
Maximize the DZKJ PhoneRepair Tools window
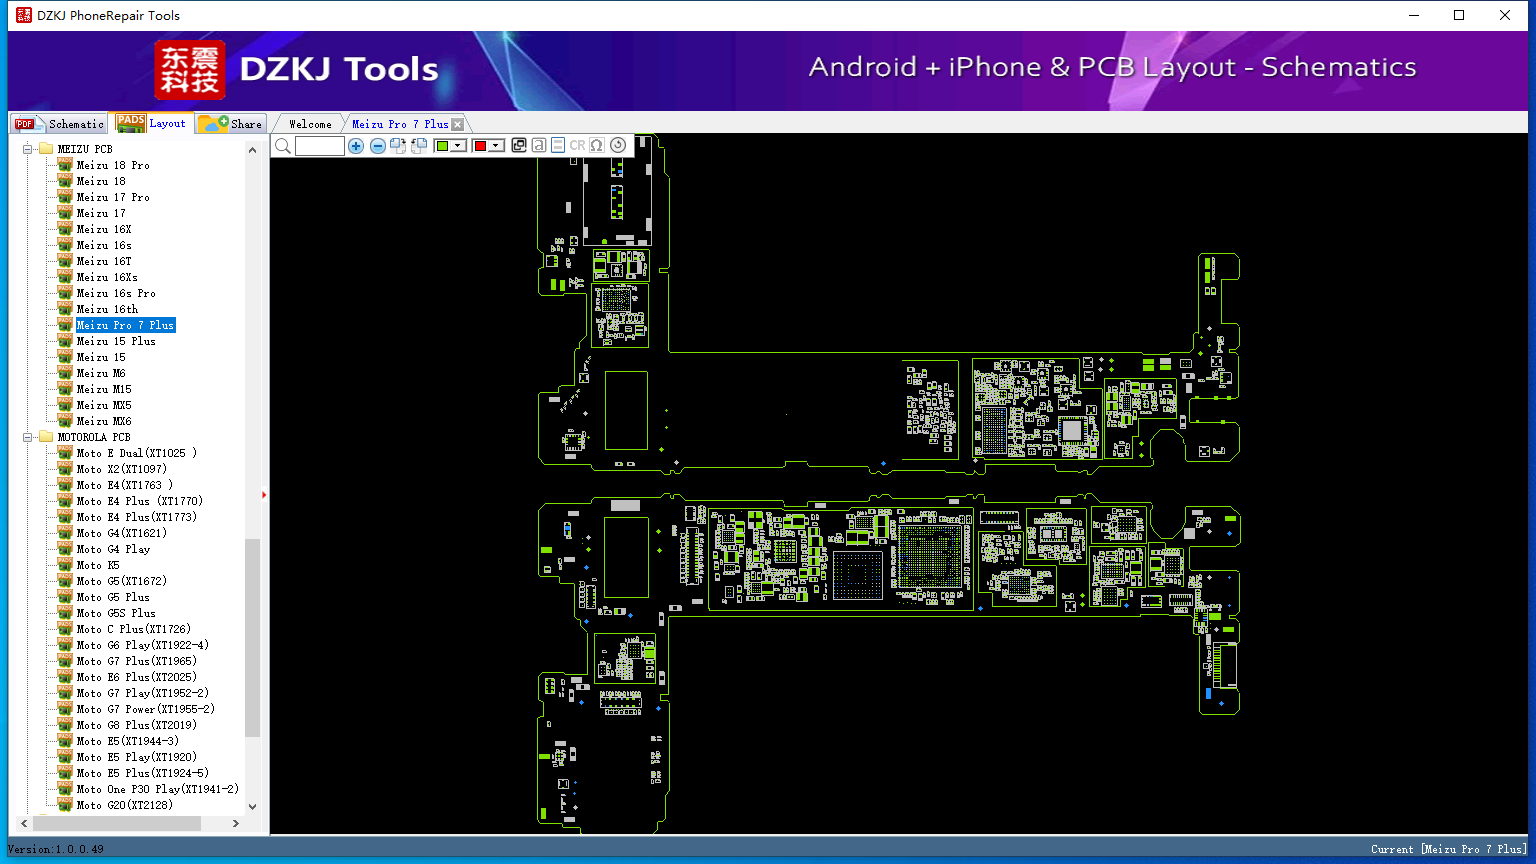tap(1459, 15)
